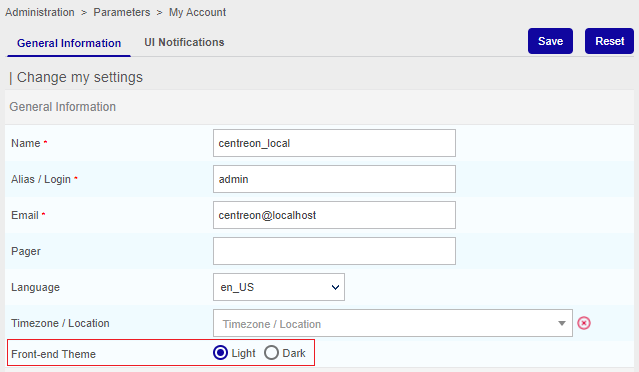The image size is (639, 372).
Task: Switch to UI Notifications tab
Action: coord(184,42)
